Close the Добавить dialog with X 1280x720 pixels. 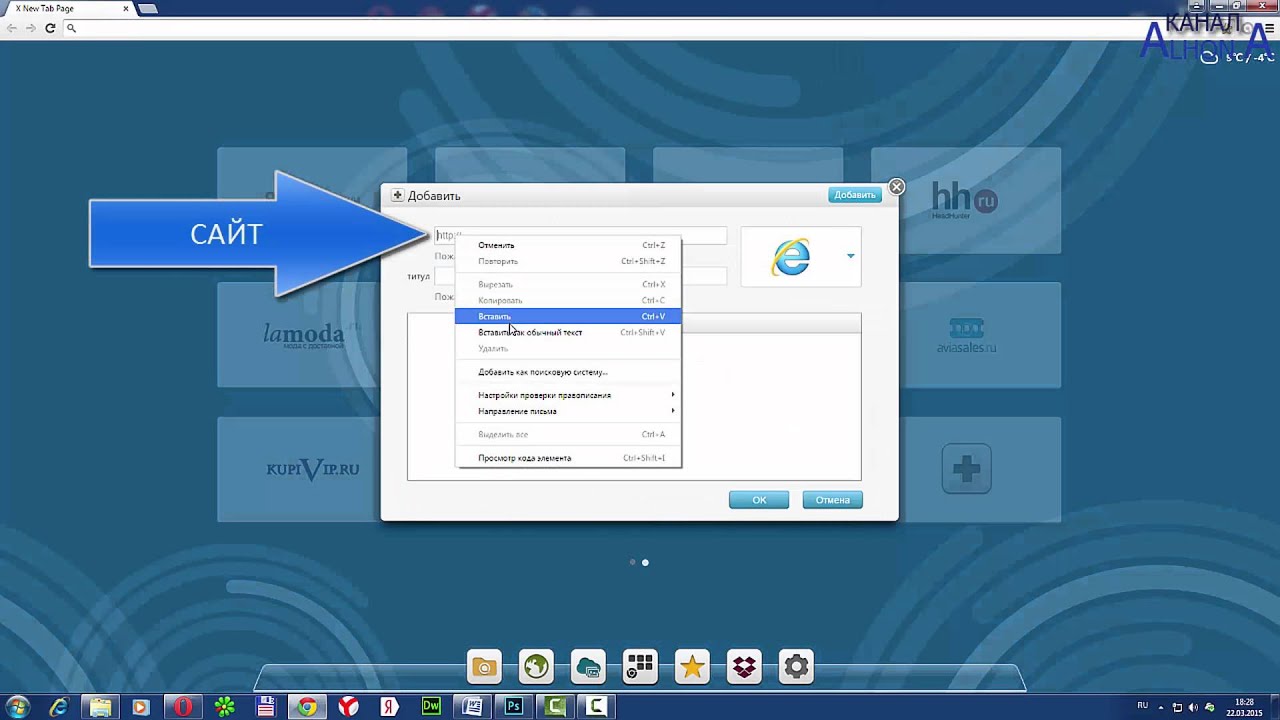point(897,187)
